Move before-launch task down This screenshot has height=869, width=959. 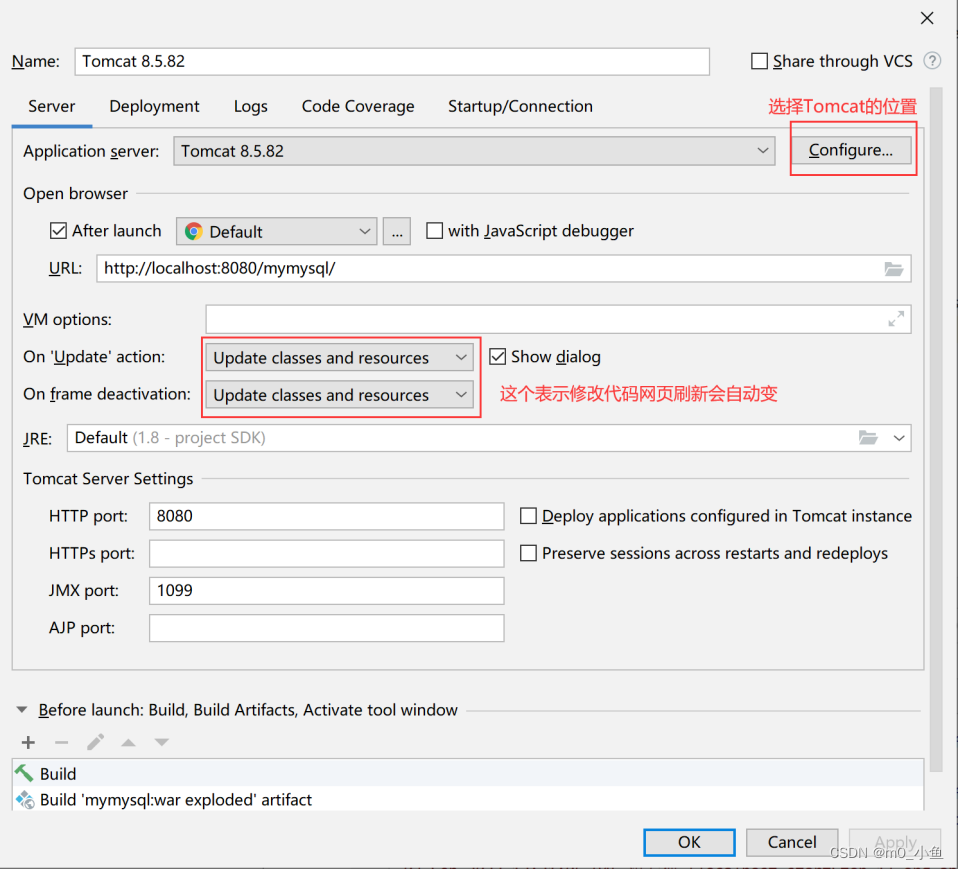coord(161,742)
